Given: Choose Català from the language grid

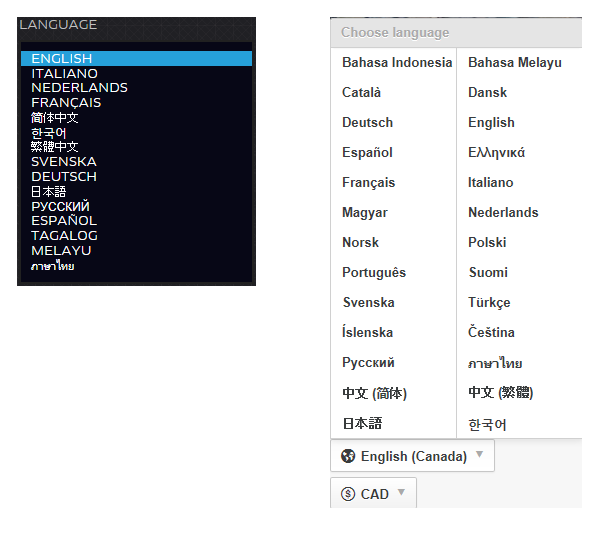Looking at the screenshot, I should [x=361, y=92].
